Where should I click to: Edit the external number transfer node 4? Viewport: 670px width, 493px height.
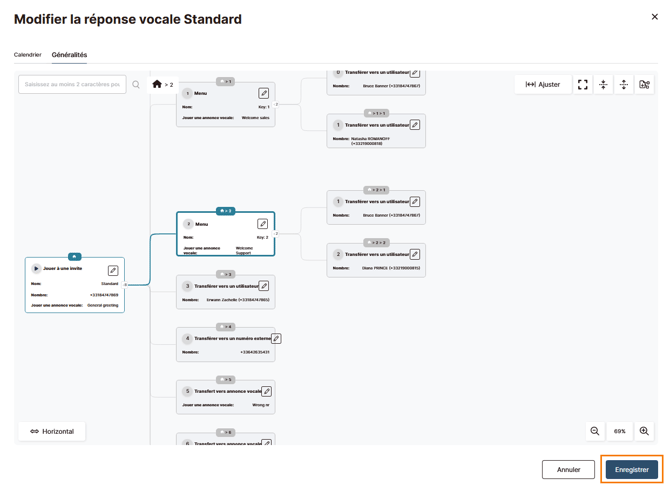click(276, 339)
